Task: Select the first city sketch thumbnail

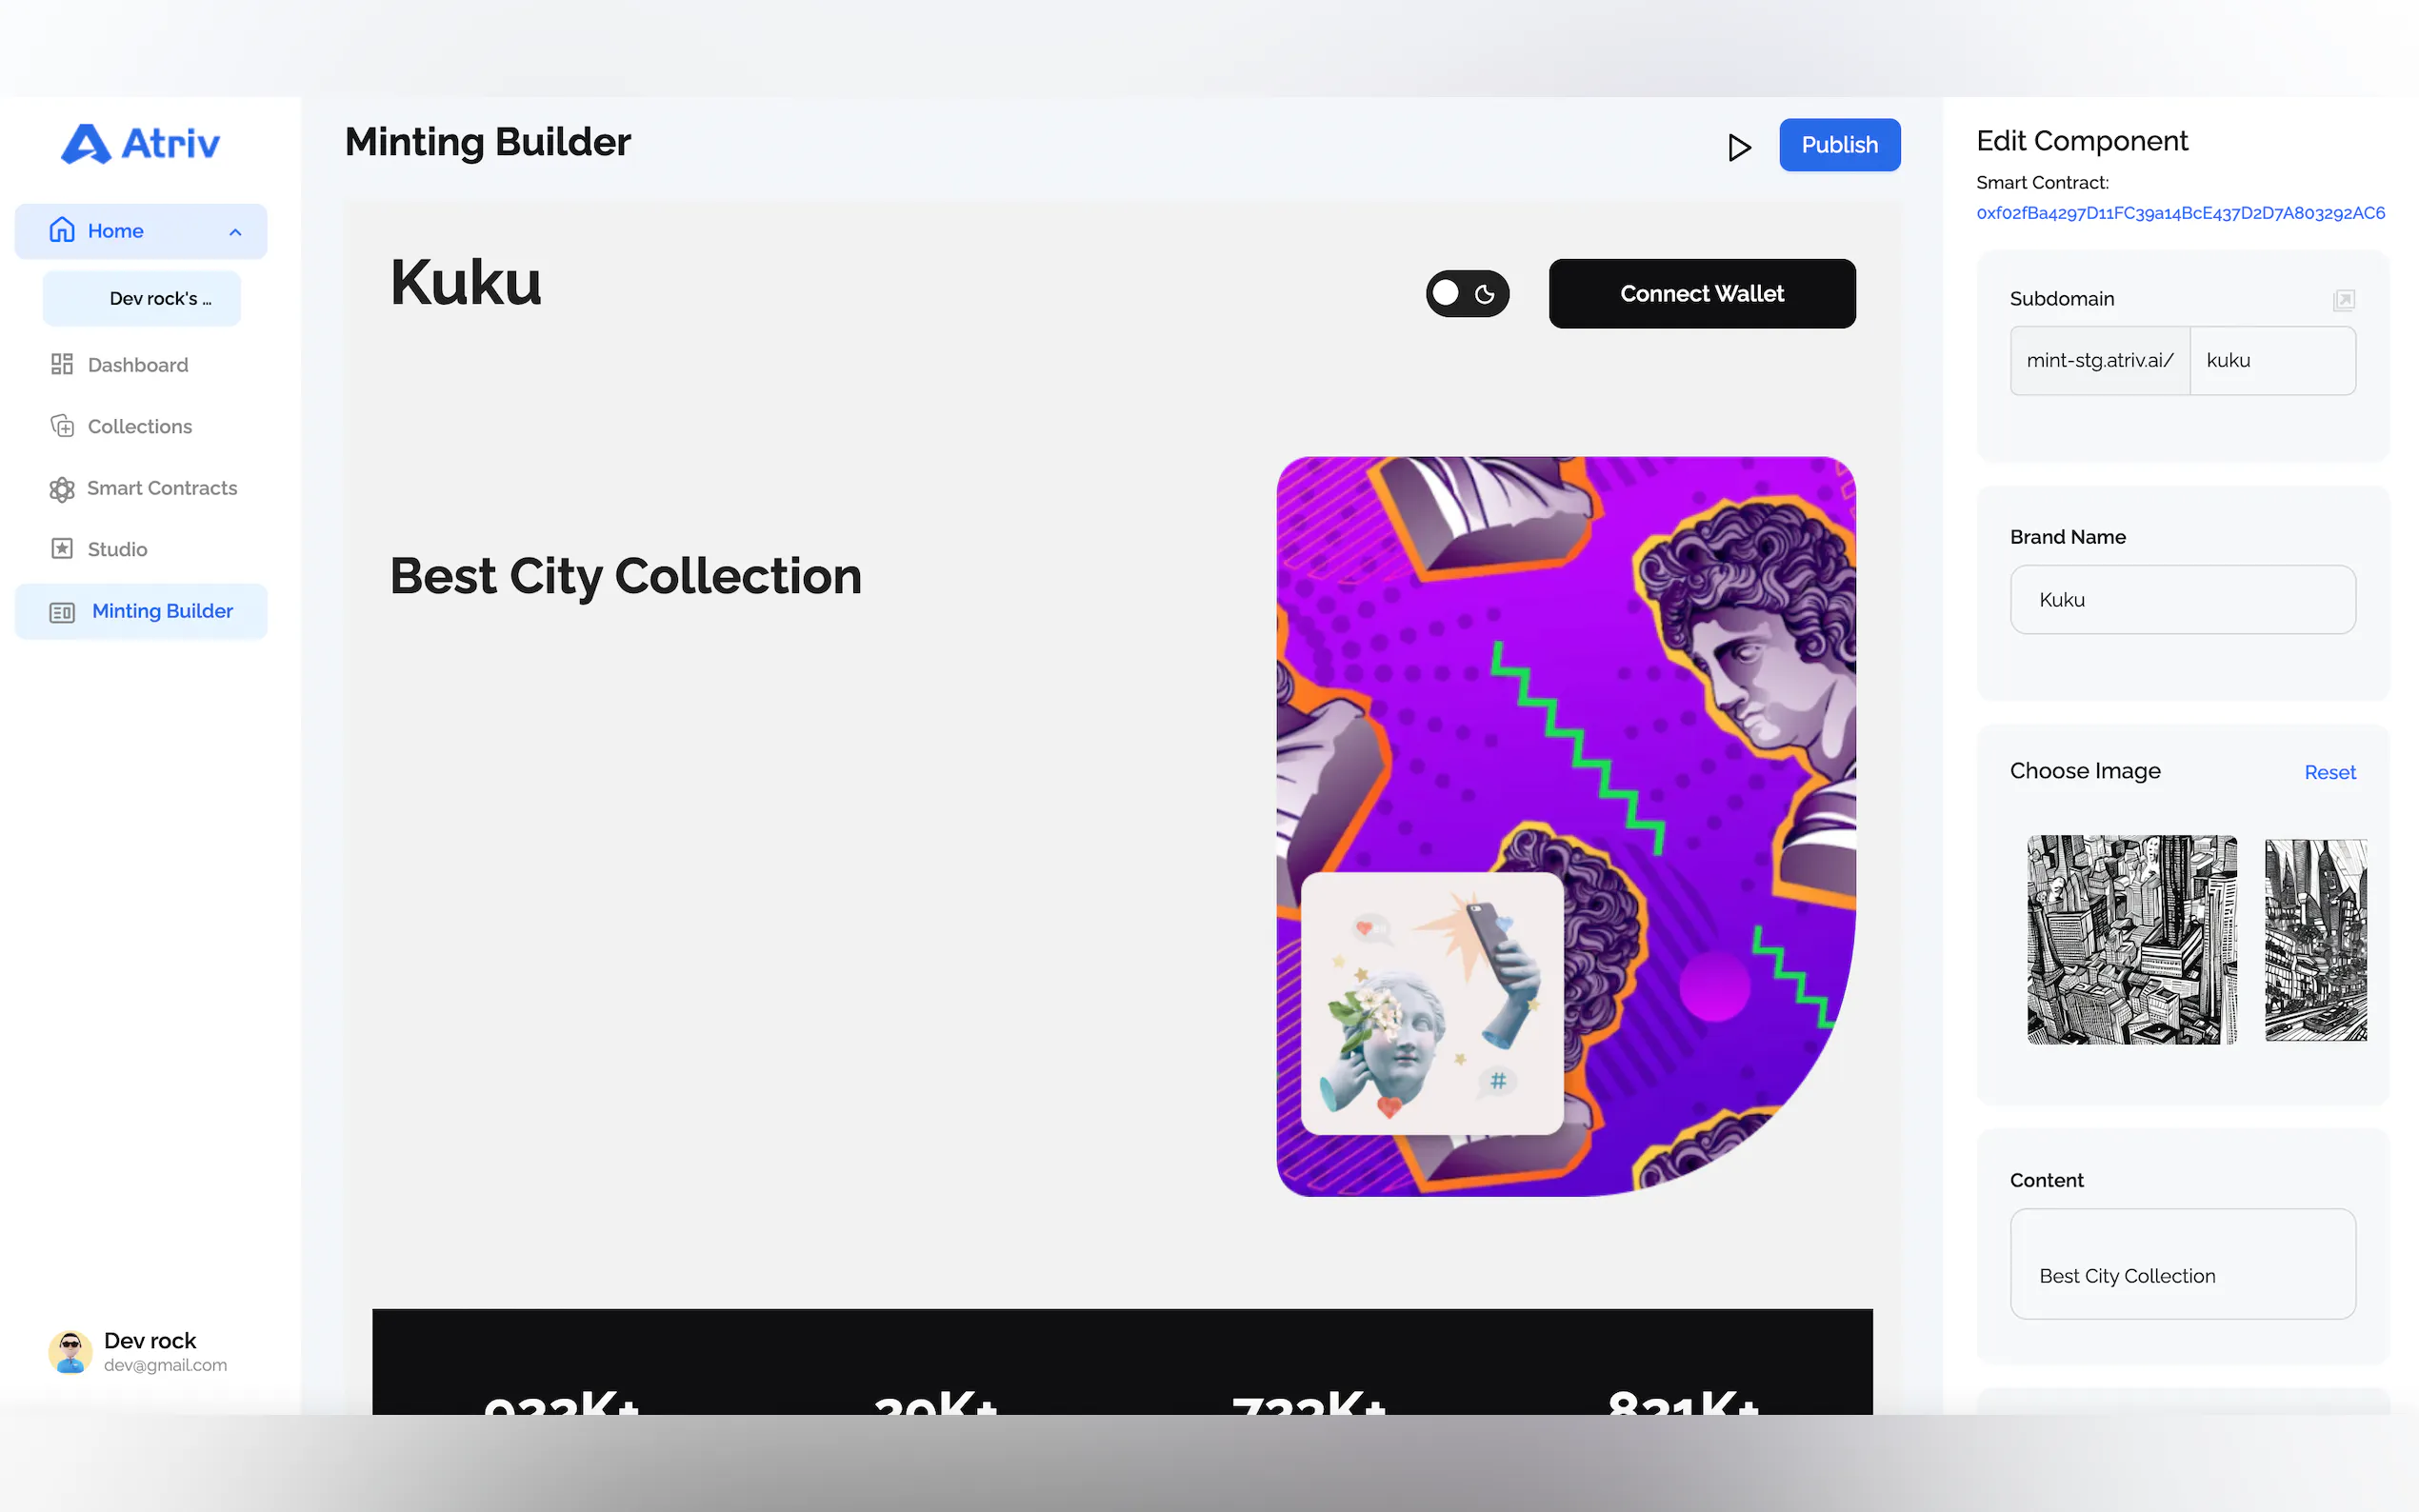Action: pyautogui.click(x=2131, y=940)
